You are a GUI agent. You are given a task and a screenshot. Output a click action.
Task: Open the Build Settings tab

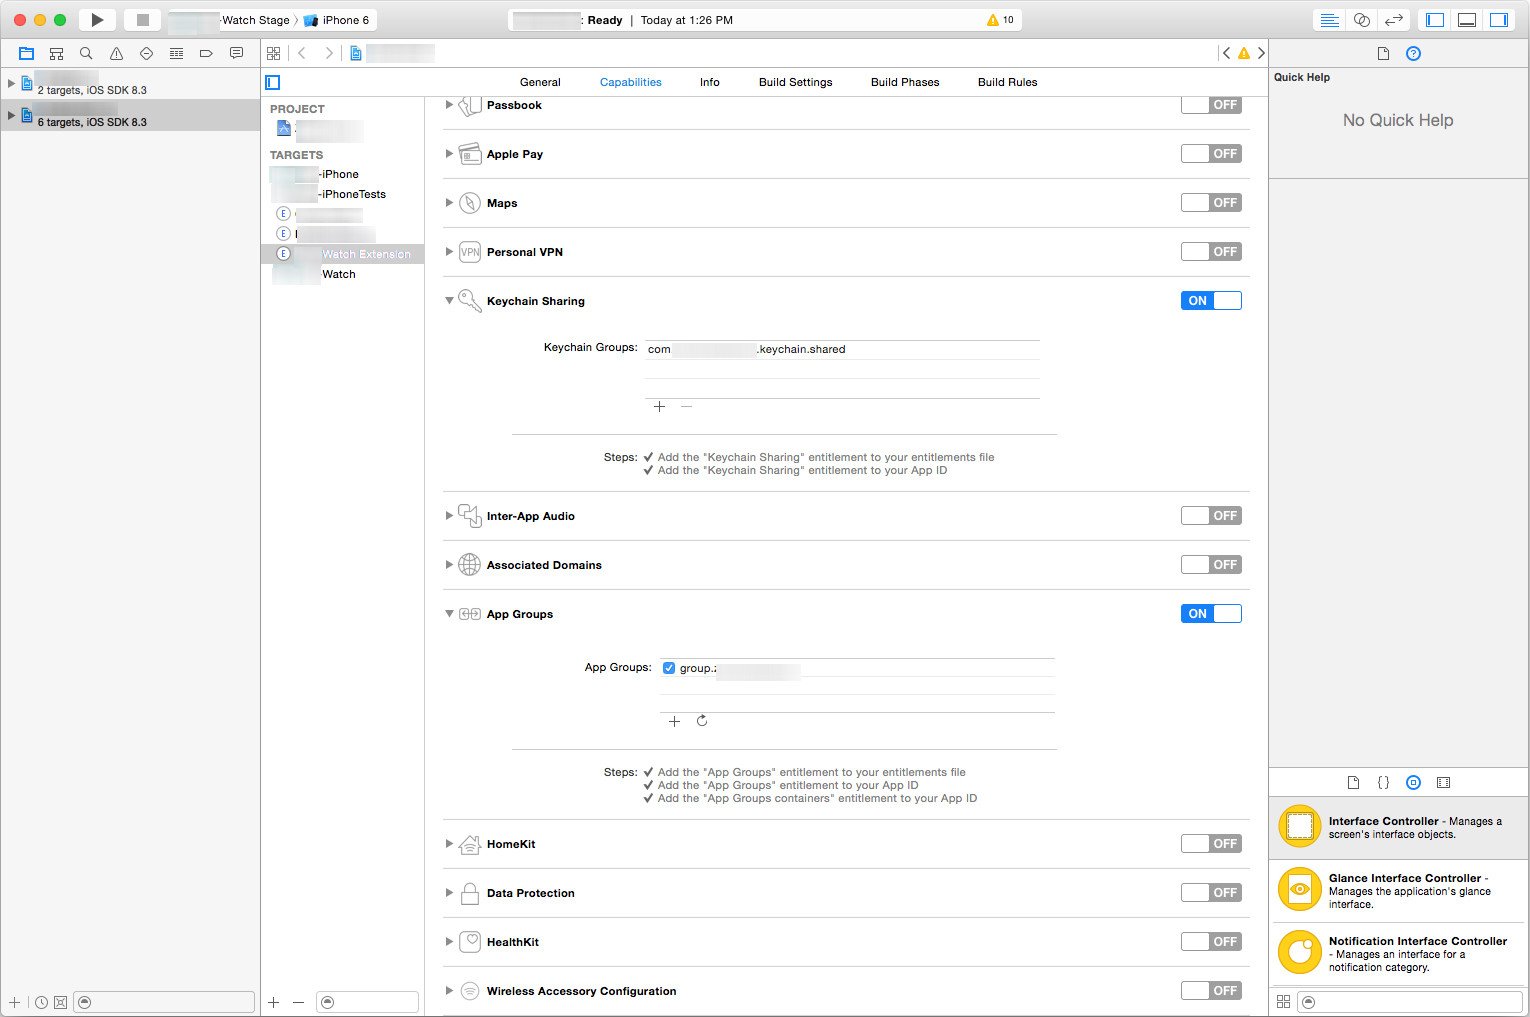point(796,82)
